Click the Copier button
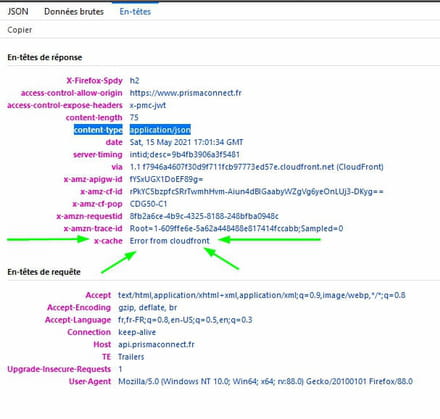The width and height of the screenshot is (440, 419). 20,30
